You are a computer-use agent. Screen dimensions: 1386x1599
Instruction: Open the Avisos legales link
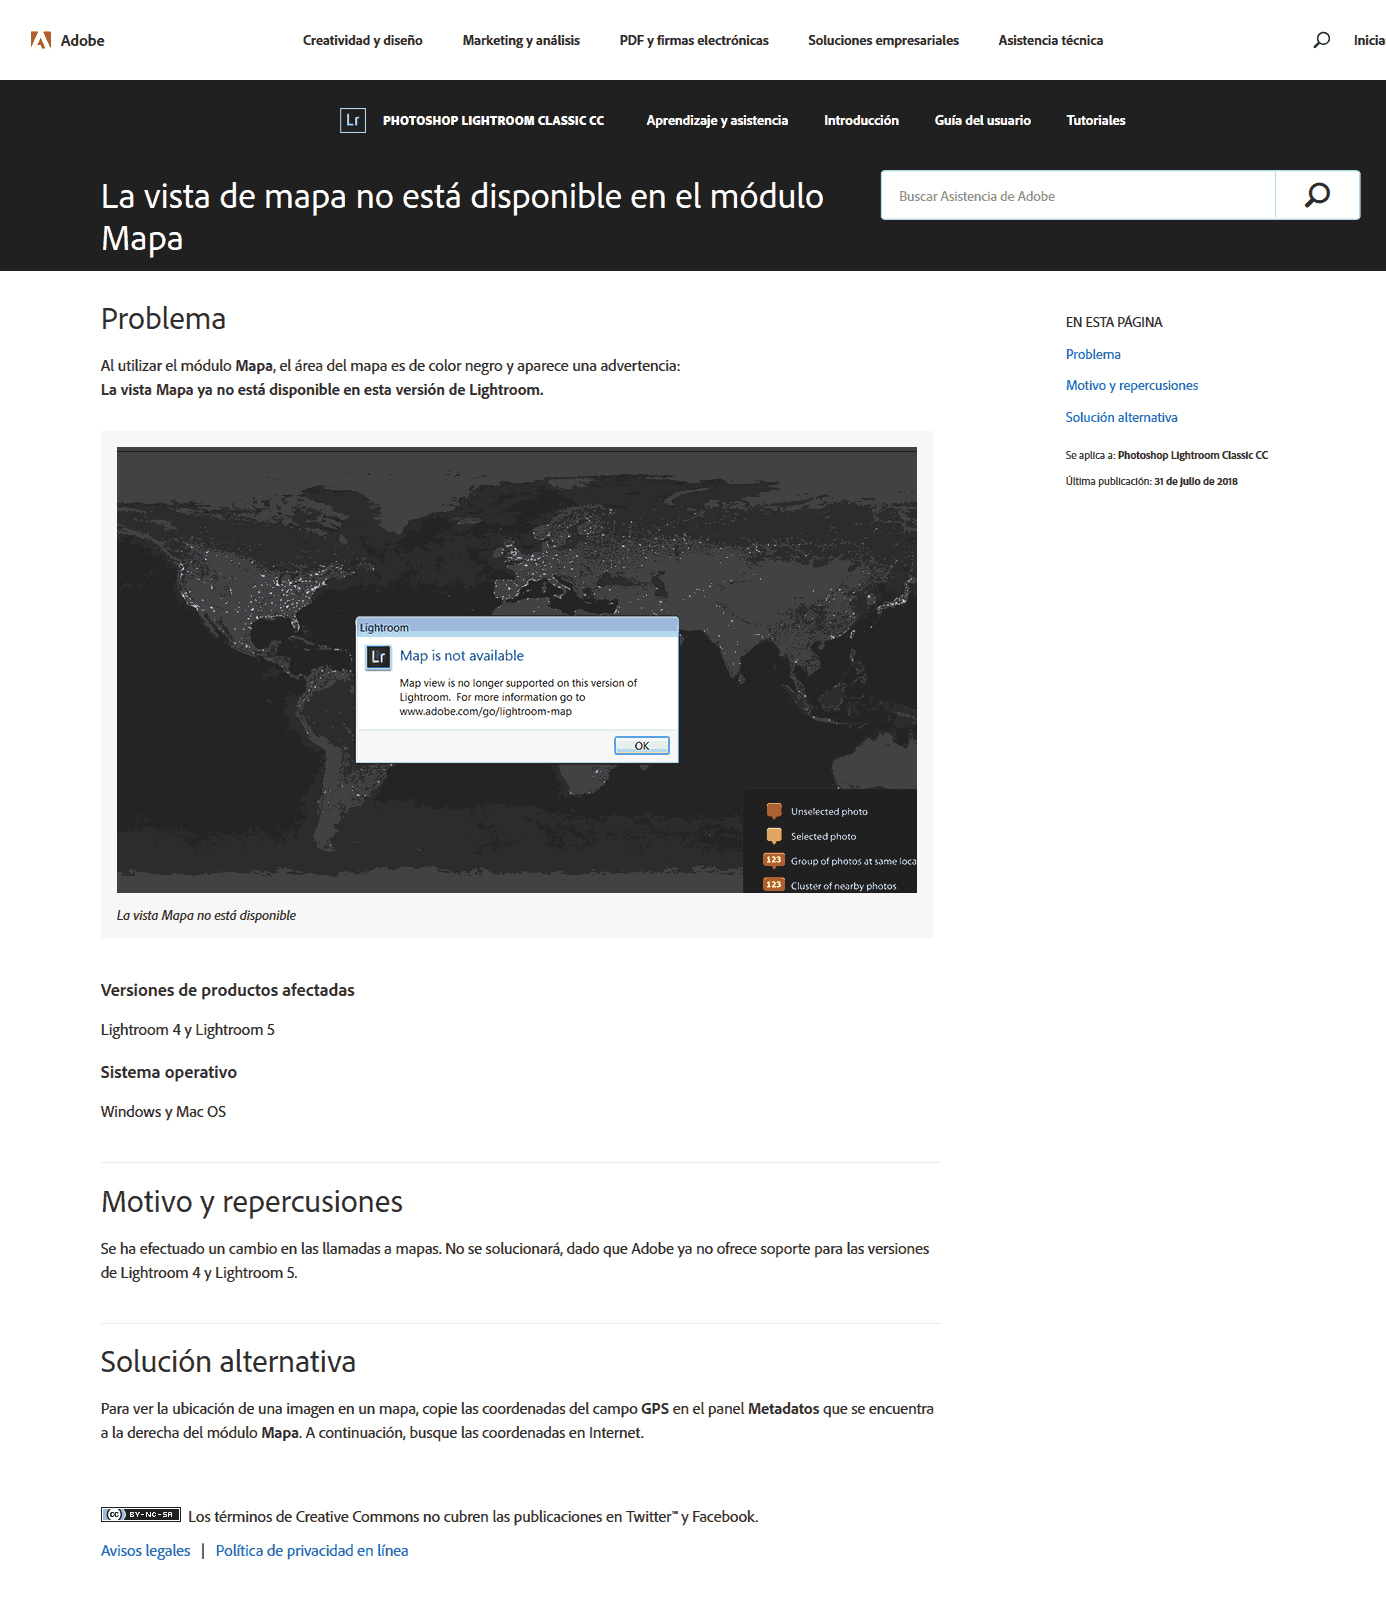coord(145,1550)
